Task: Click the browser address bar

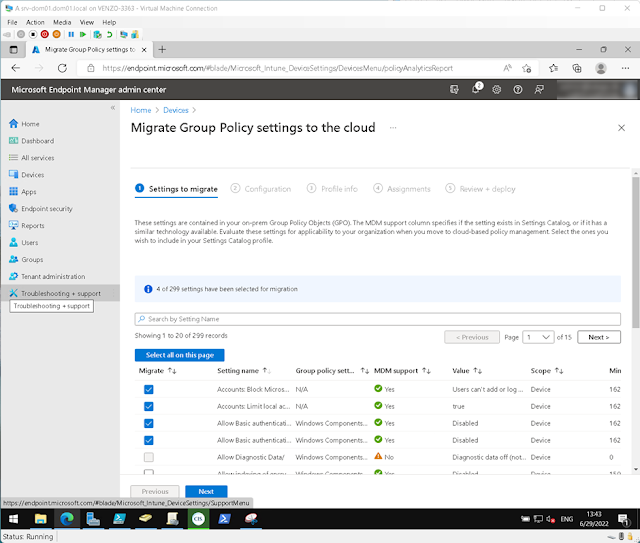Action: [x=278, y=68]
